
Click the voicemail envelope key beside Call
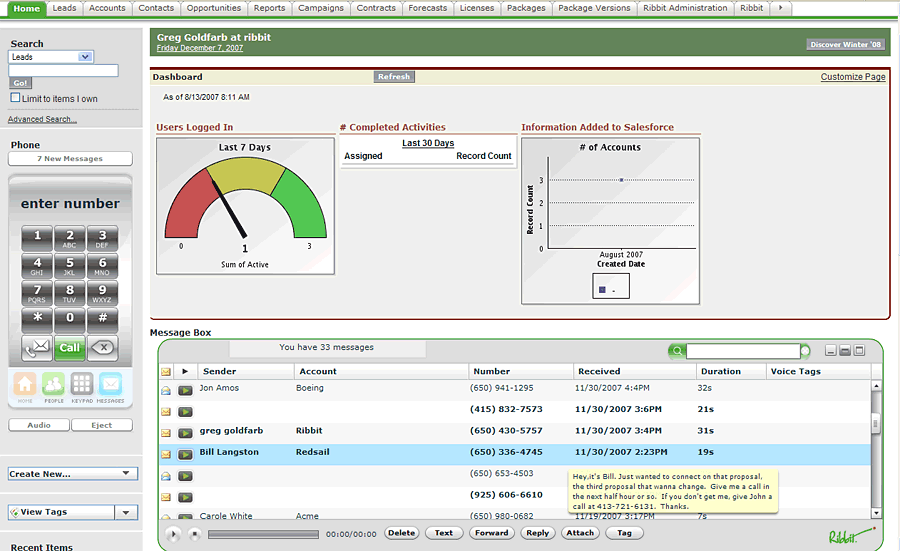[37, 348]
